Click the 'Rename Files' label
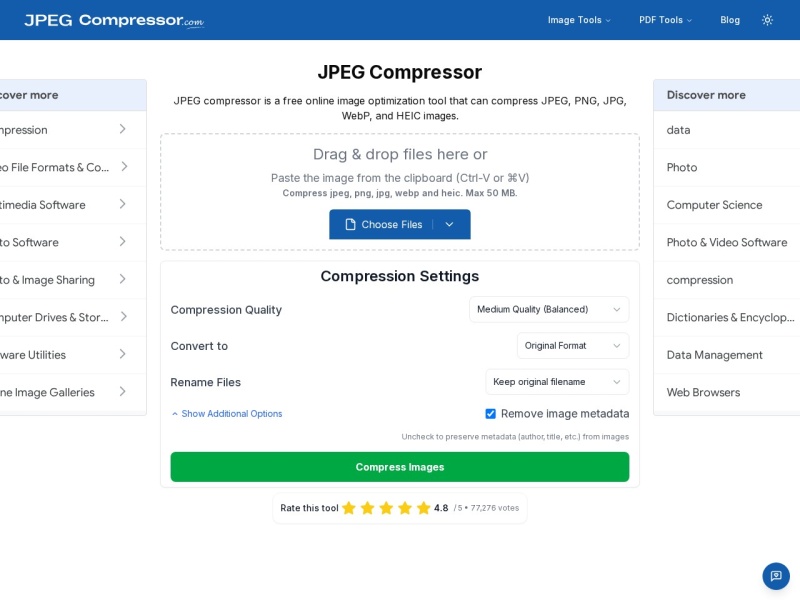Screen dimensions: 800x600 206,382
